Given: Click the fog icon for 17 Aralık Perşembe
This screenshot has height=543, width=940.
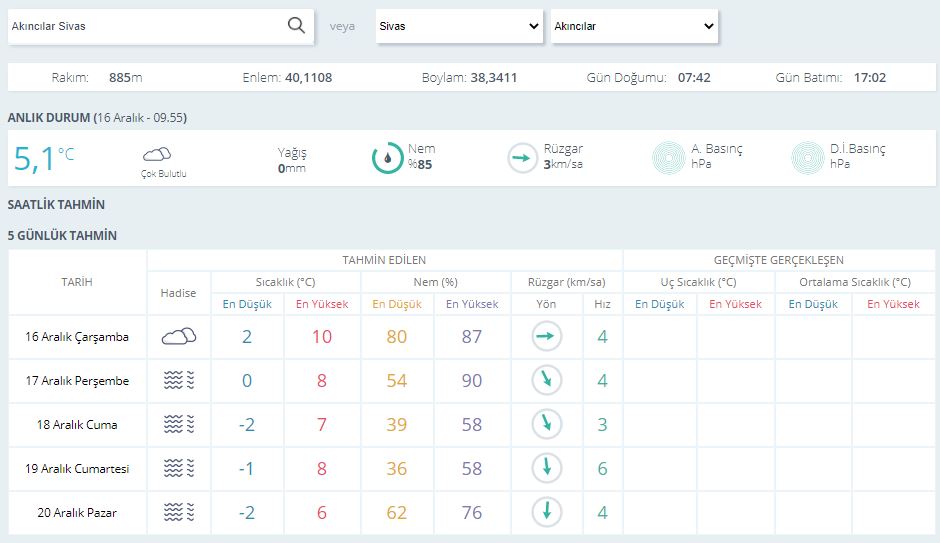Looking at the screenshot, I should point(179,381).
